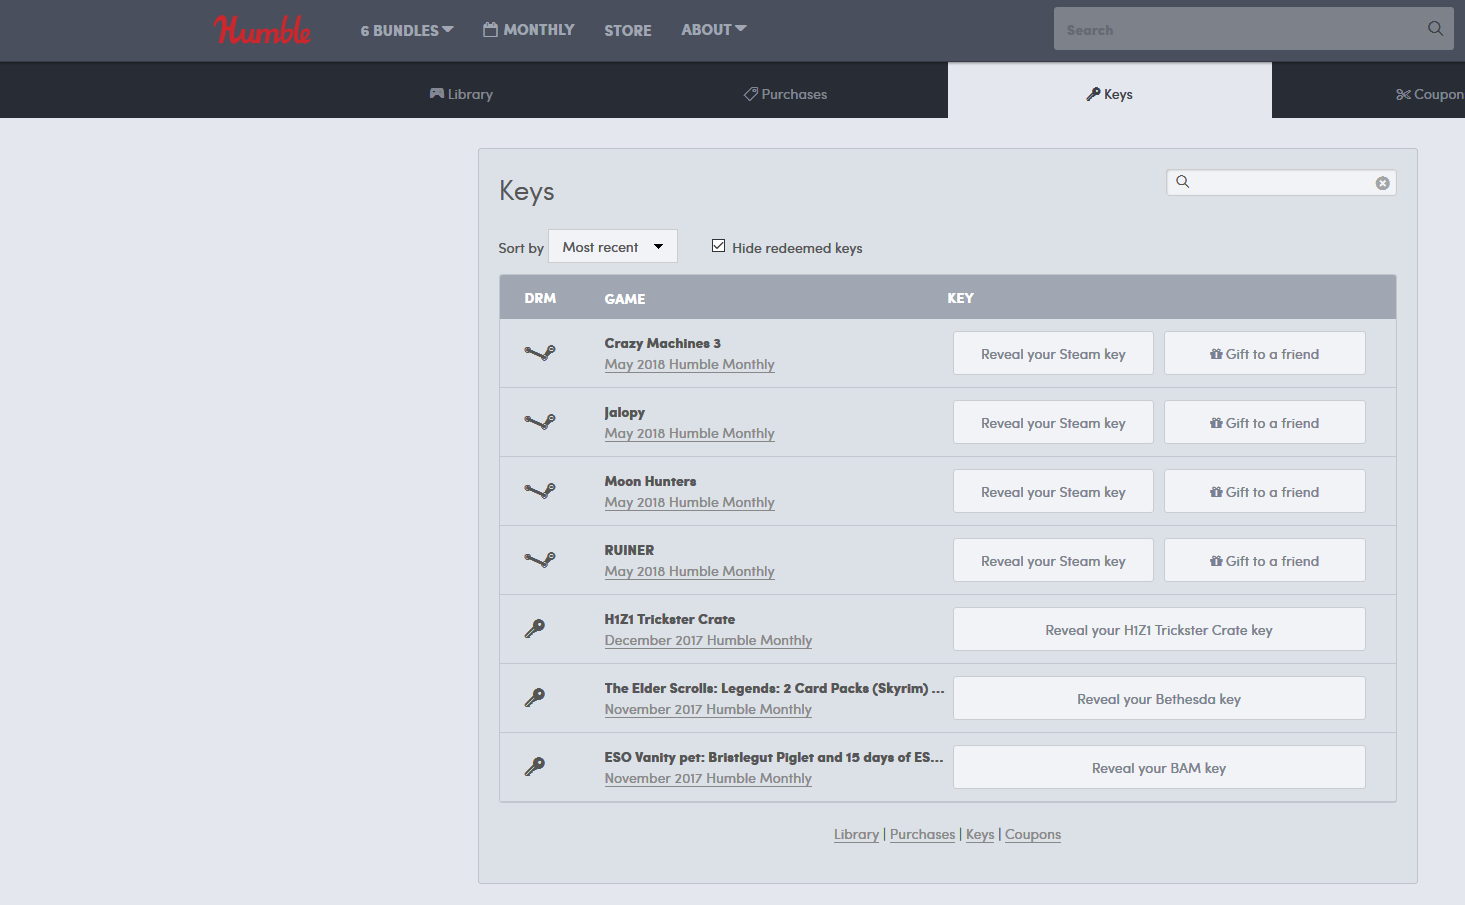This screenshot has height=905, width=1465.
Task: Click the Steam icon beside RUINER
Action: [x=540, y=560]
